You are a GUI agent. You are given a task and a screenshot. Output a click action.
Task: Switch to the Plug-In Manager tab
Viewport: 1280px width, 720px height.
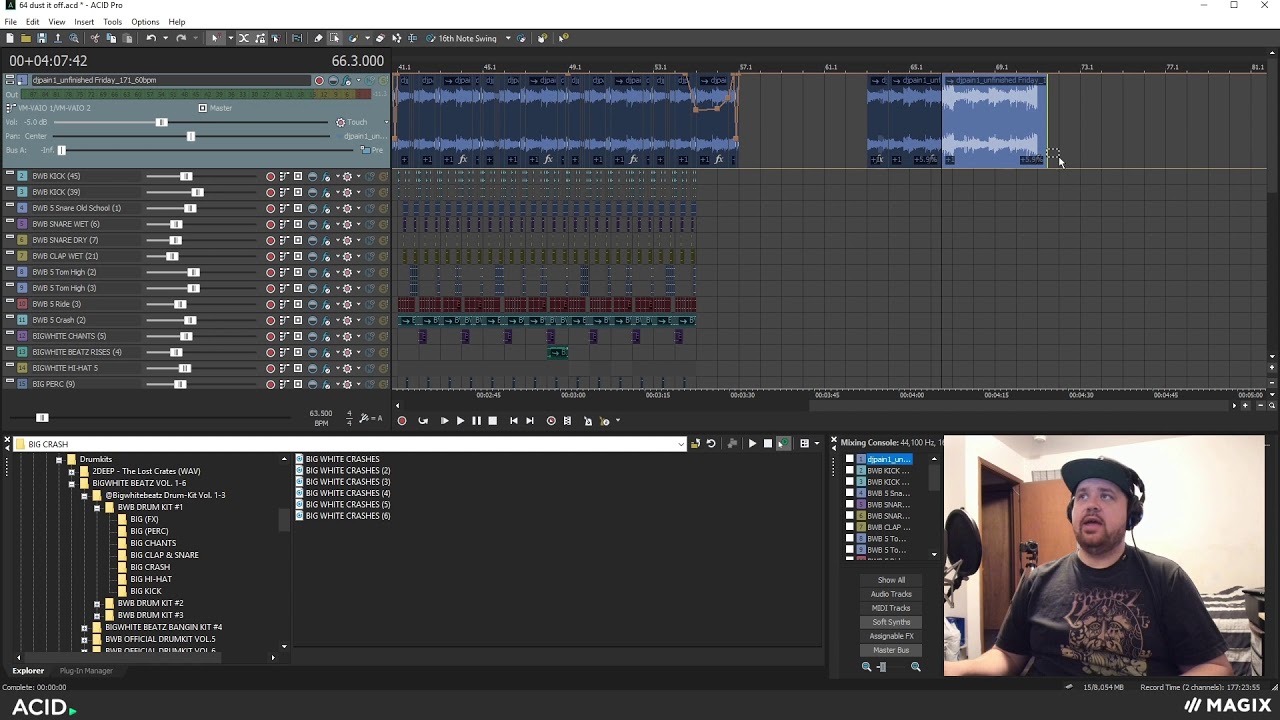coord(86,670)
